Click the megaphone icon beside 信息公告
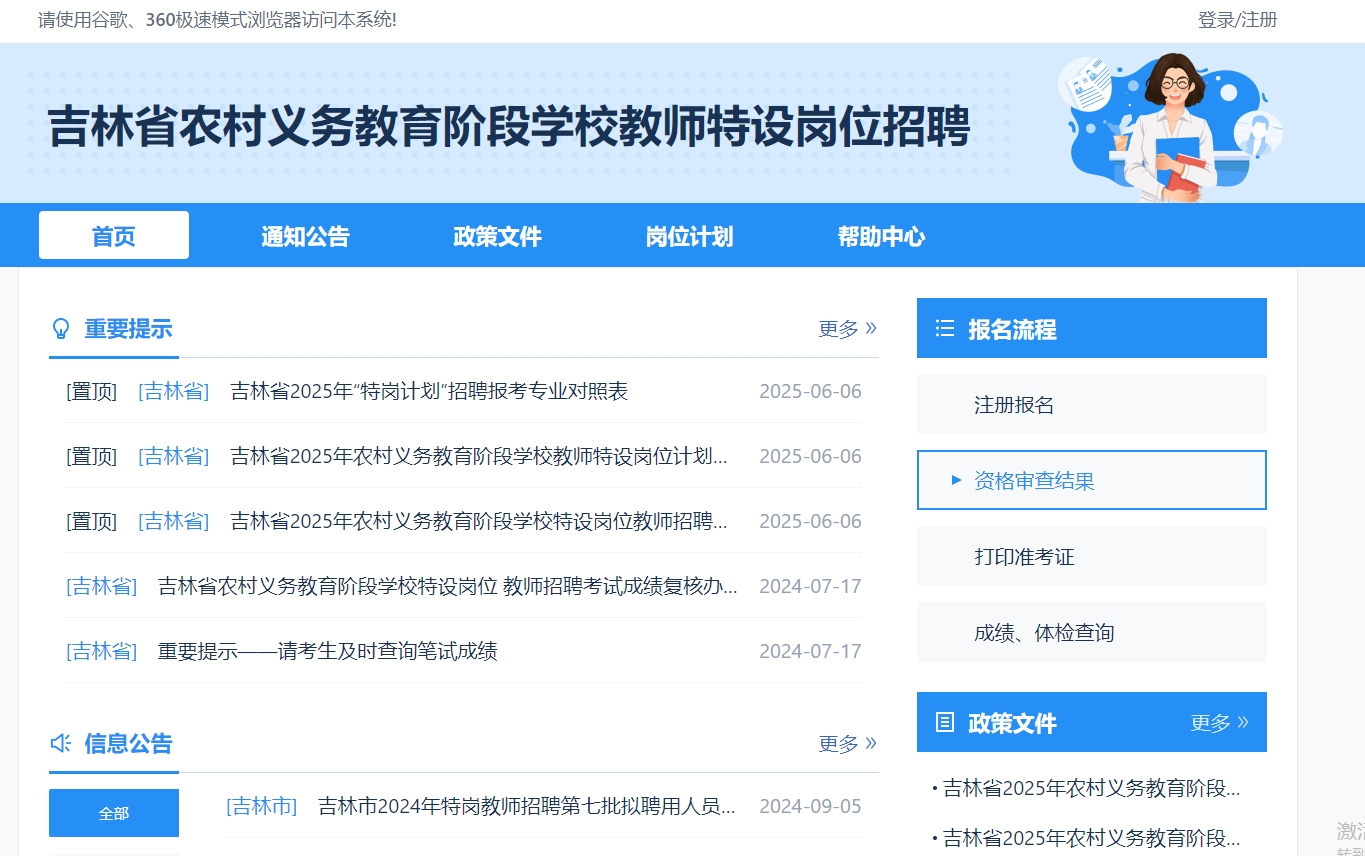Screen dimensions: 1365x856 pyautogui.click(x=60, y=743)
